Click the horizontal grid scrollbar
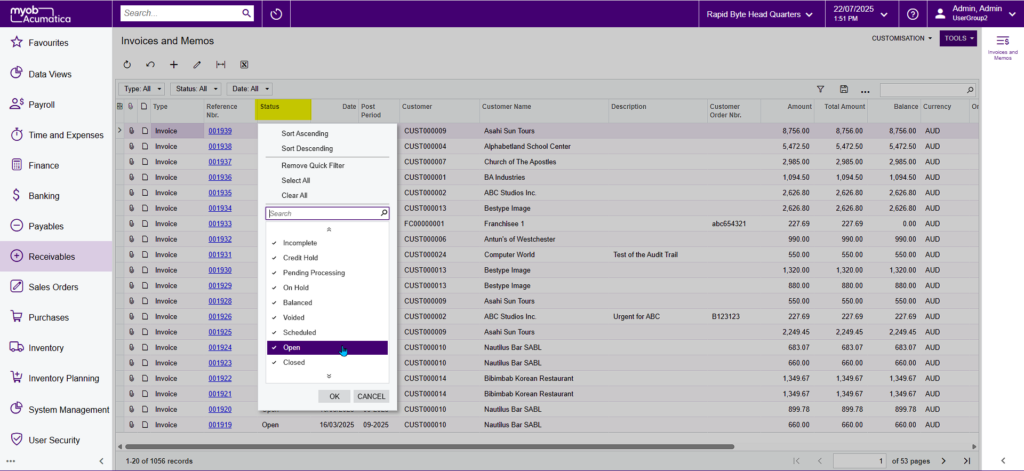 coord(429,447)
